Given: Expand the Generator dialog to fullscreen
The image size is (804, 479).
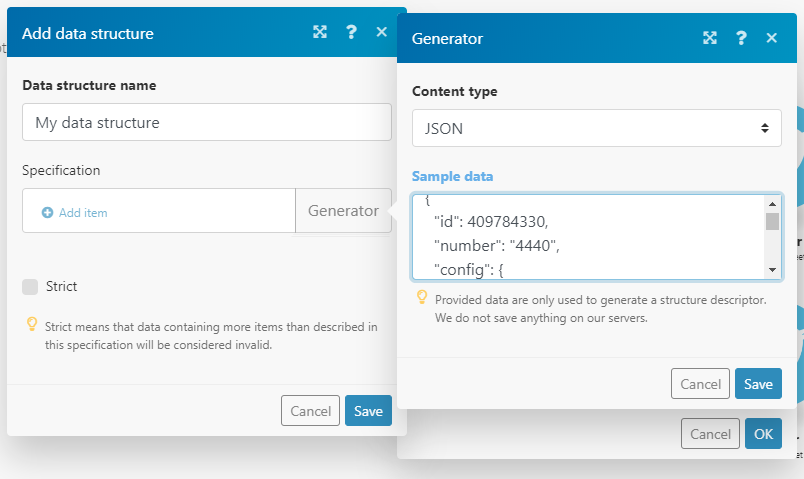Looking at the screenshot, I should coord(710,38).
